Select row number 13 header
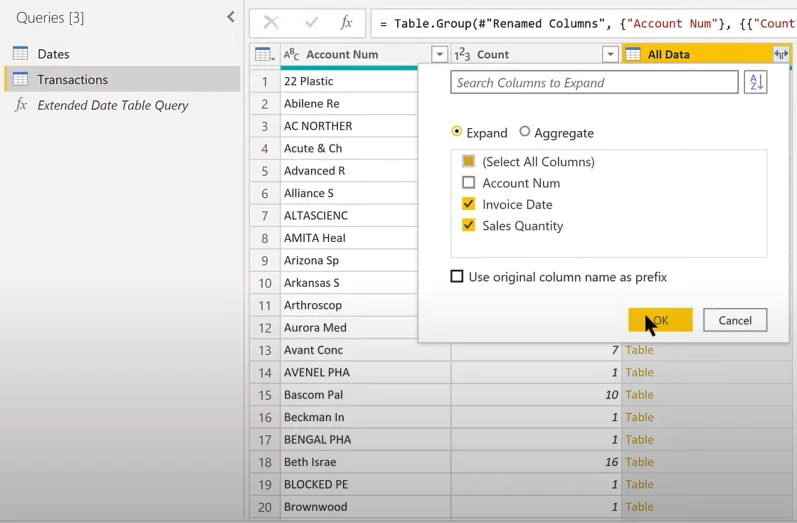The width and height of the screenshot is (797, 523). click(265, 350)
